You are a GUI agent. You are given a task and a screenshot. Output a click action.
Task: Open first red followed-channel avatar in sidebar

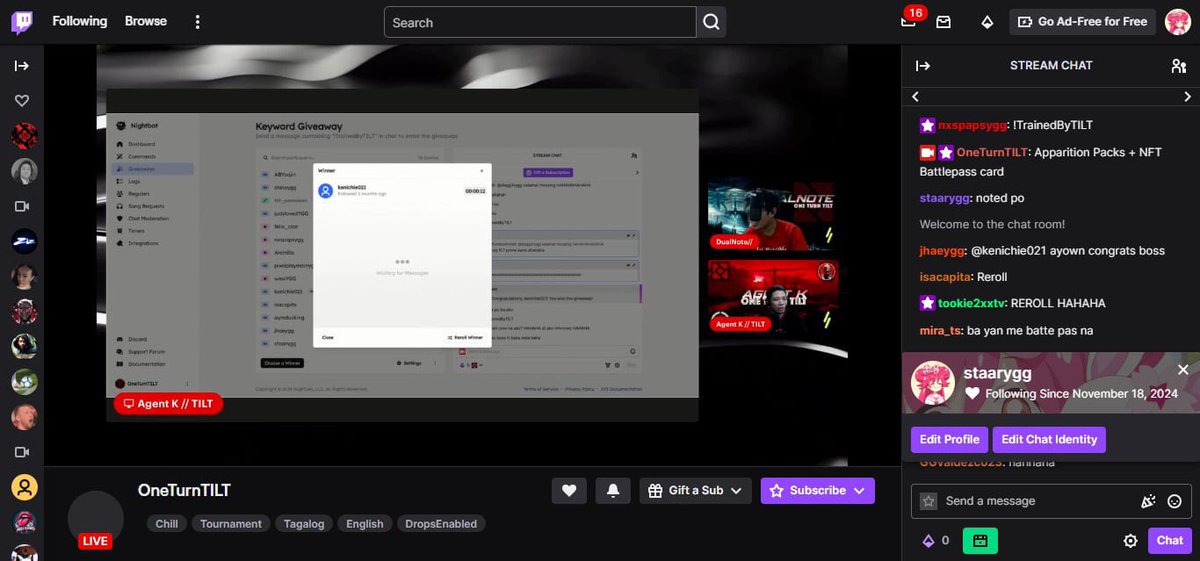[x=24, y=136]
